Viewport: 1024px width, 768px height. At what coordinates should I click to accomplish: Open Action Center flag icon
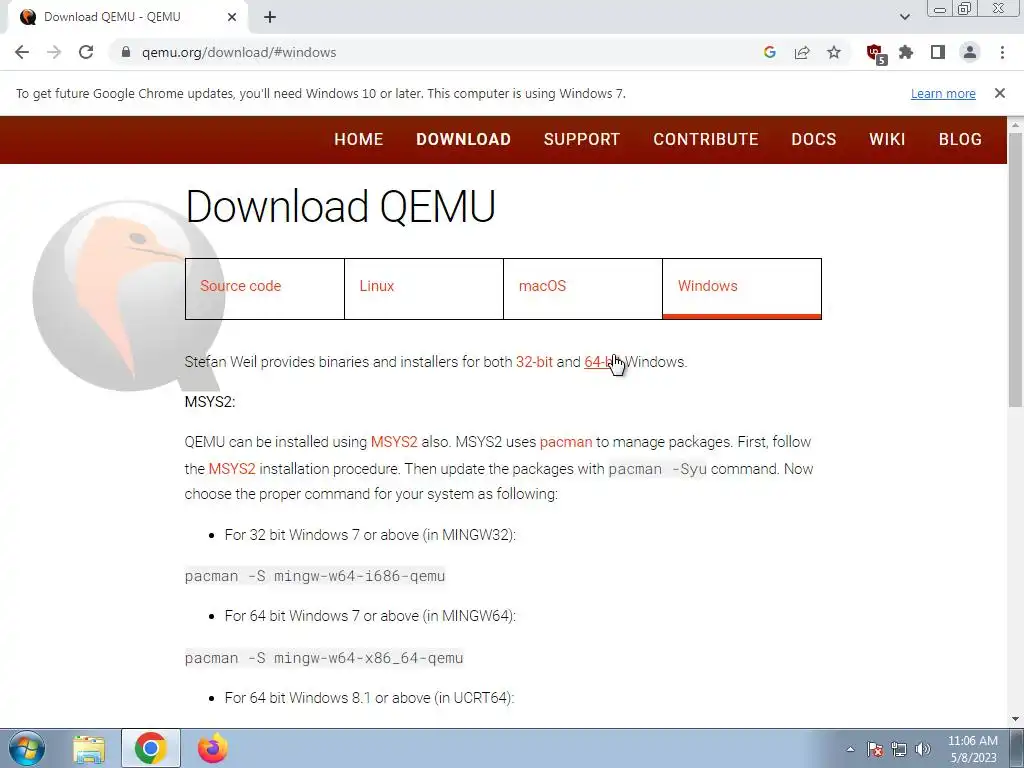875,750
